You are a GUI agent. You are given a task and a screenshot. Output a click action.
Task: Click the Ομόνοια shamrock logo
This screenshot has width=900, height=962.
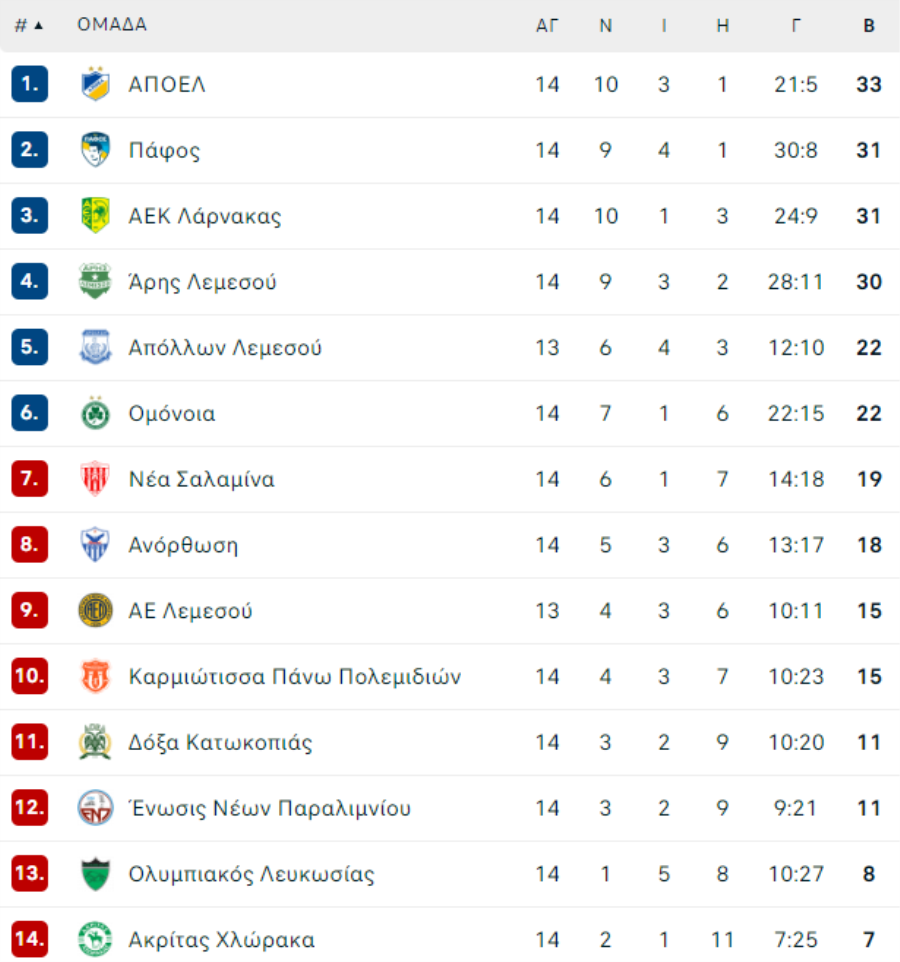95,413
